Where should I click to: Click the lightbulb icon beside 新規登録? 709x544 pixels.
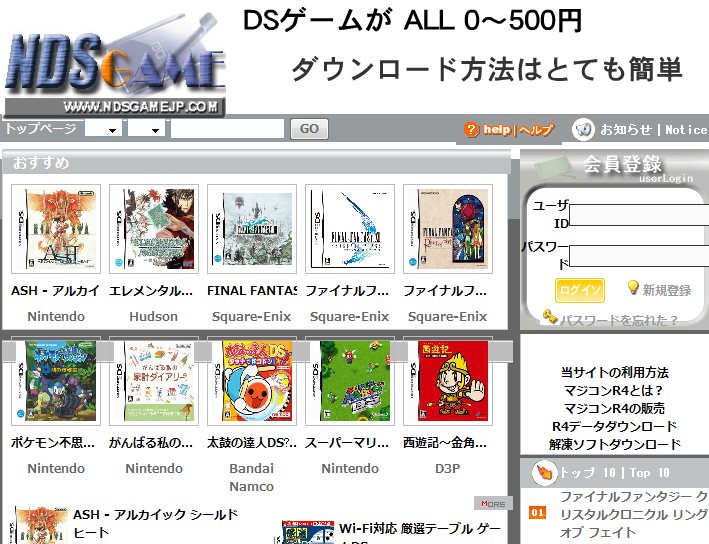633,288
